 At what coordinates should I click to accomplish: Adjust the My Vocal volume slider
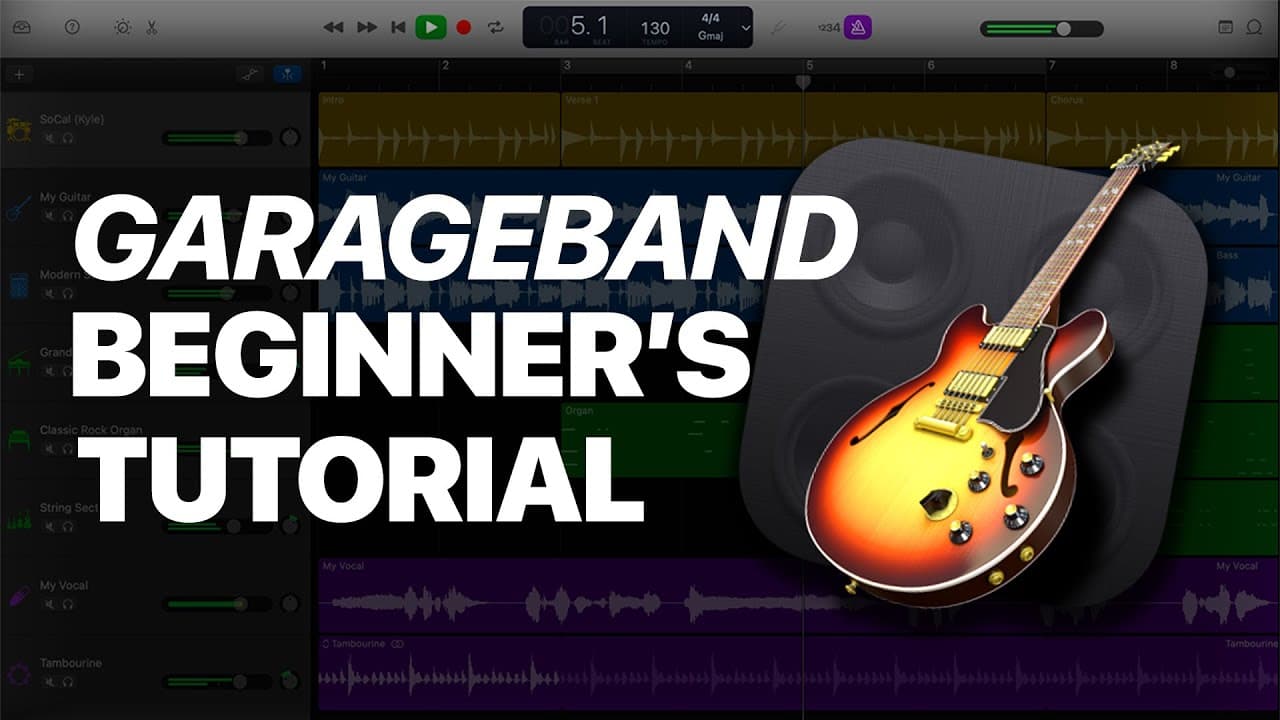(217, 604)
